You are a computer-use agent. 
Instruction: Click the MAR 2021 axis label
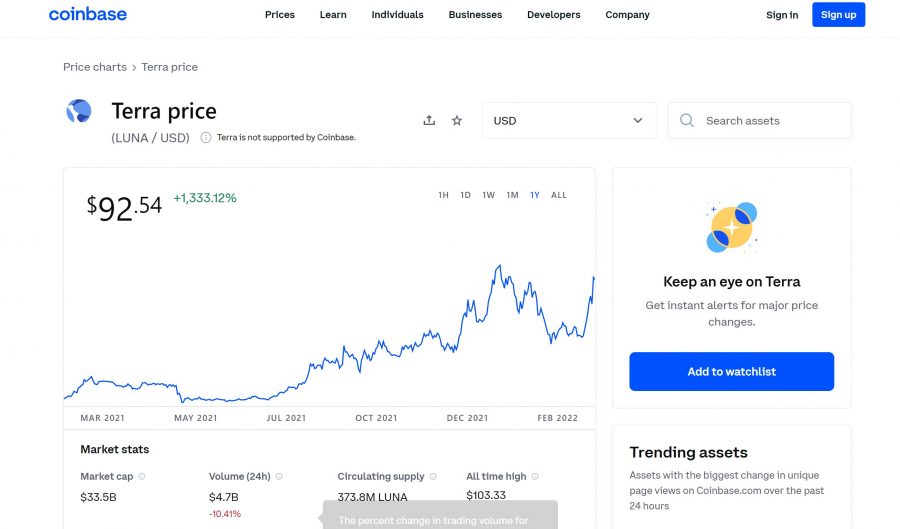[102, 418]
